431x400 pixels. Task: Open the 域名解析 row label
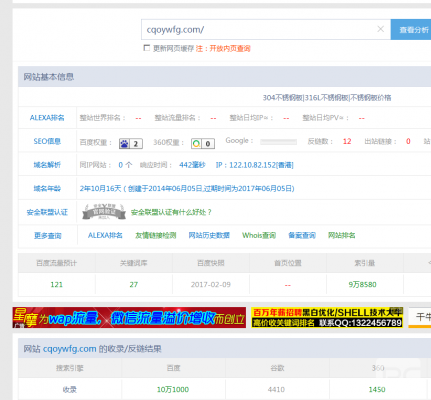[x=47, y=165]
